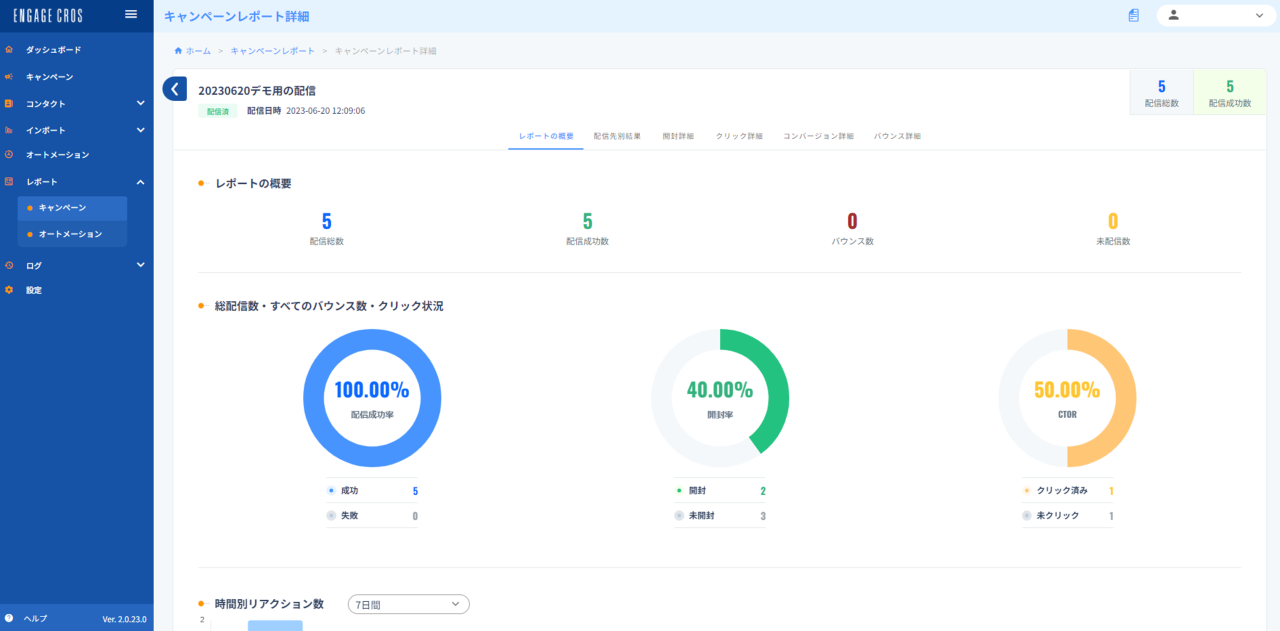
Task: Toggle the 未クリック legend item
Action: [1067, 516]
